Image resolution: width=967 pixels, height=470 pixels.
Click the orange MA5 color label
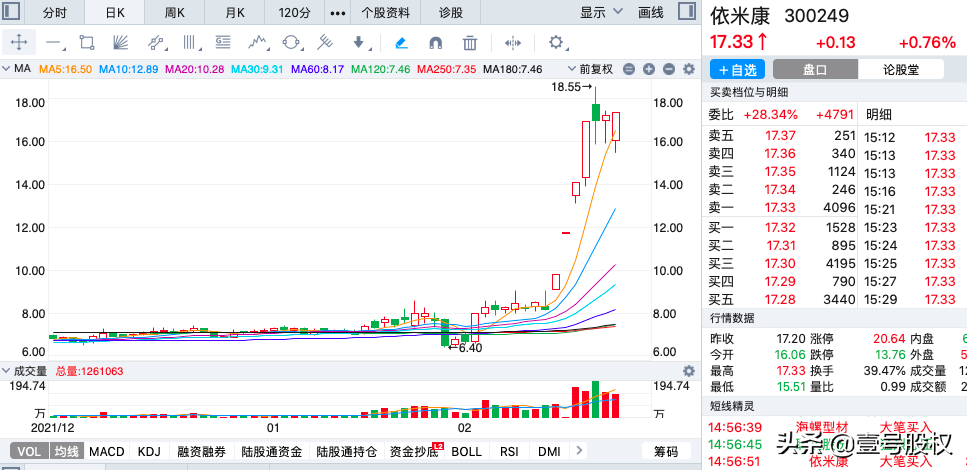67,69
